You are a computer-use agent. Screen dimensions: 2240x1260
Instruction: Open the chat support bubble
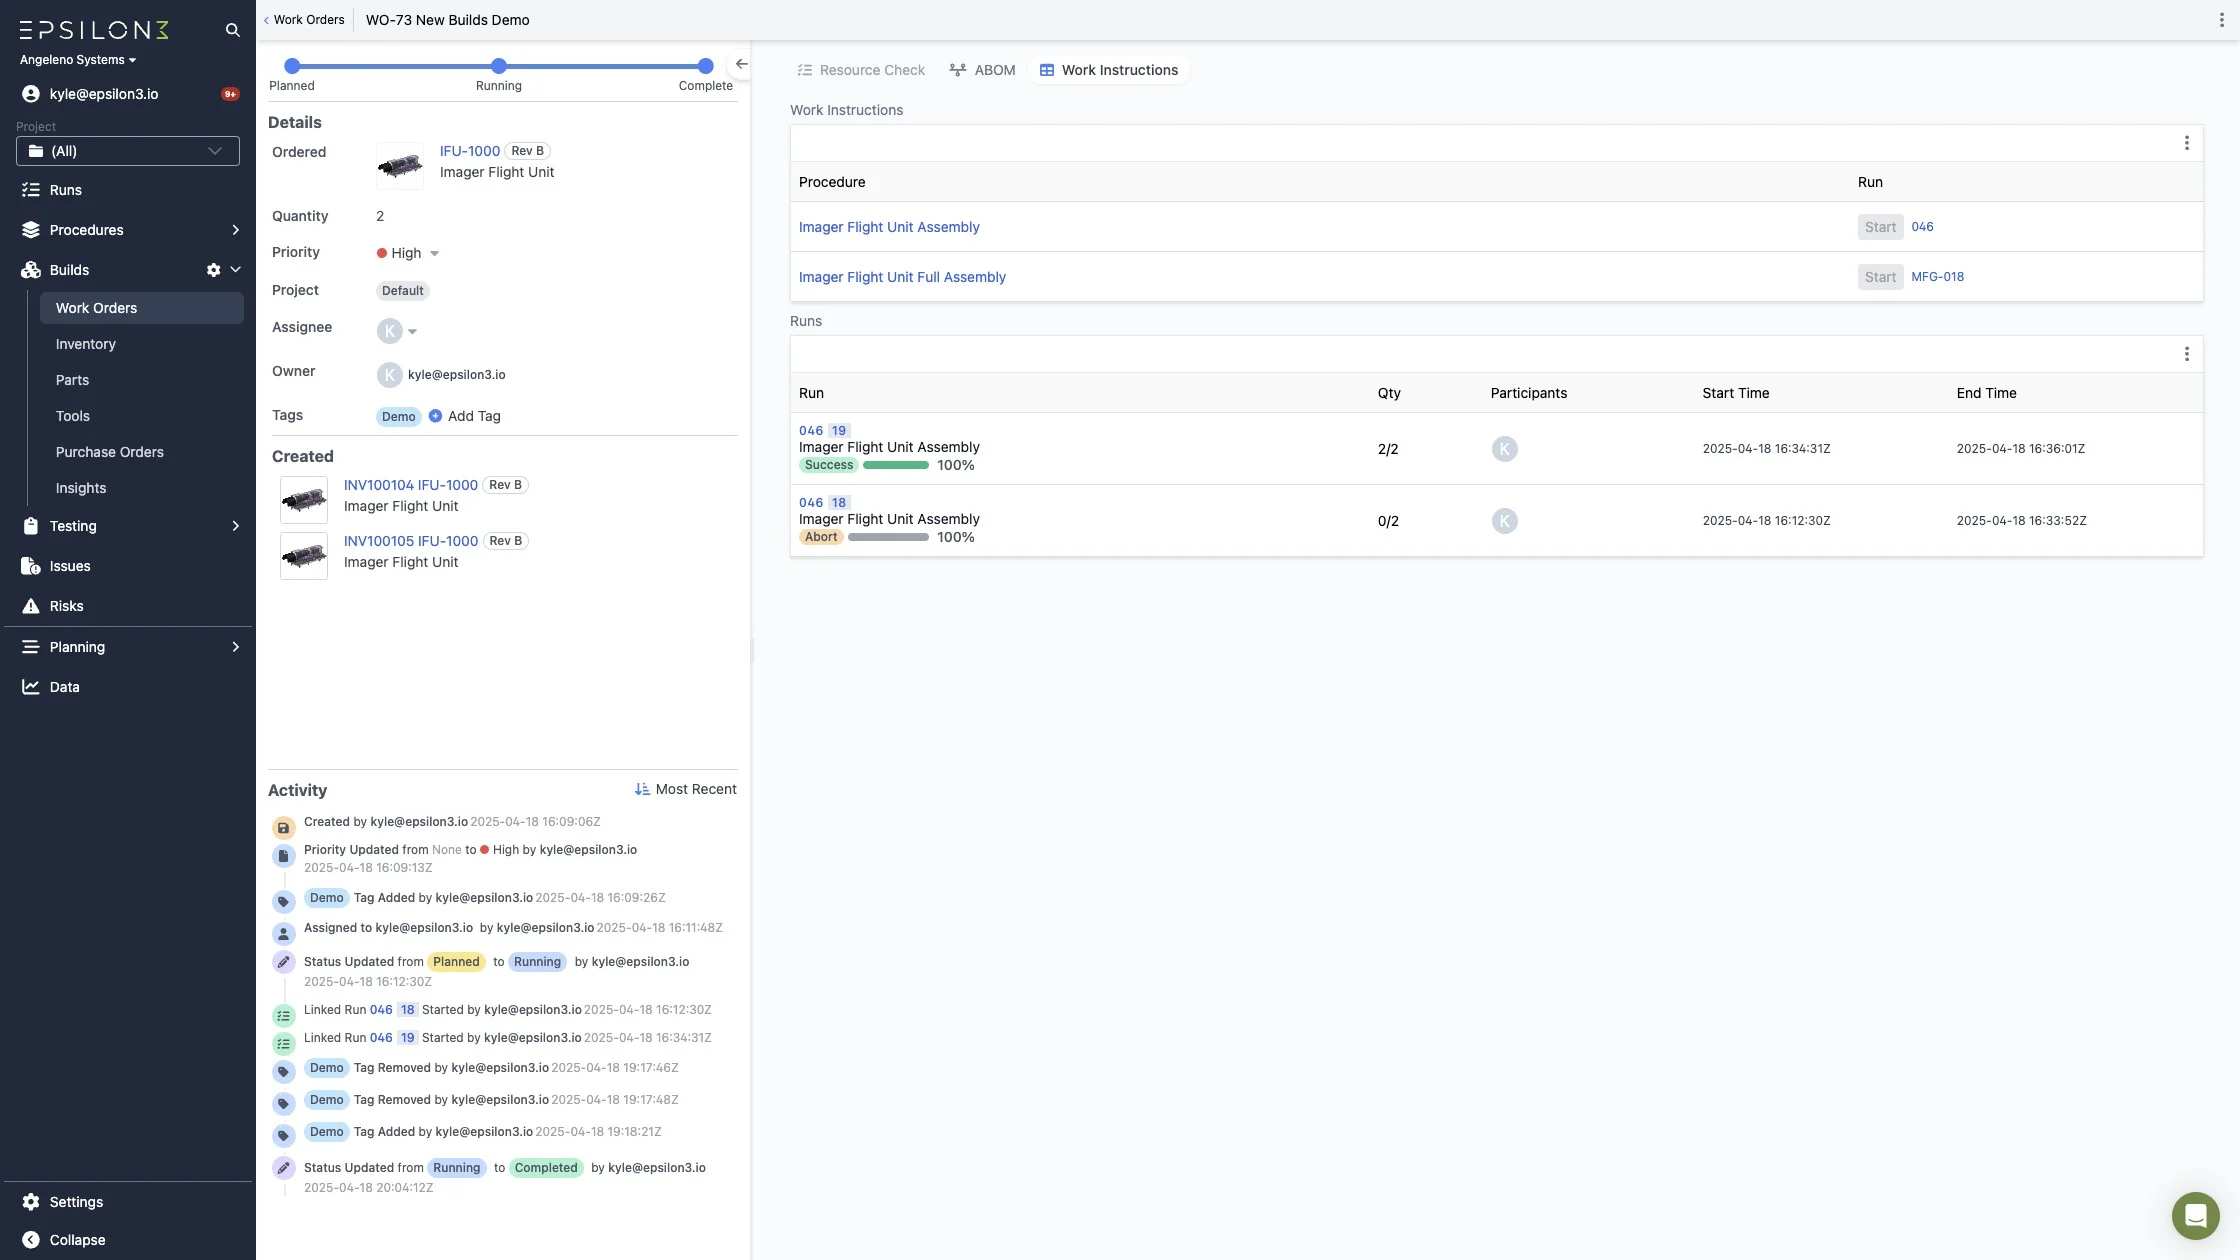2195,1215
